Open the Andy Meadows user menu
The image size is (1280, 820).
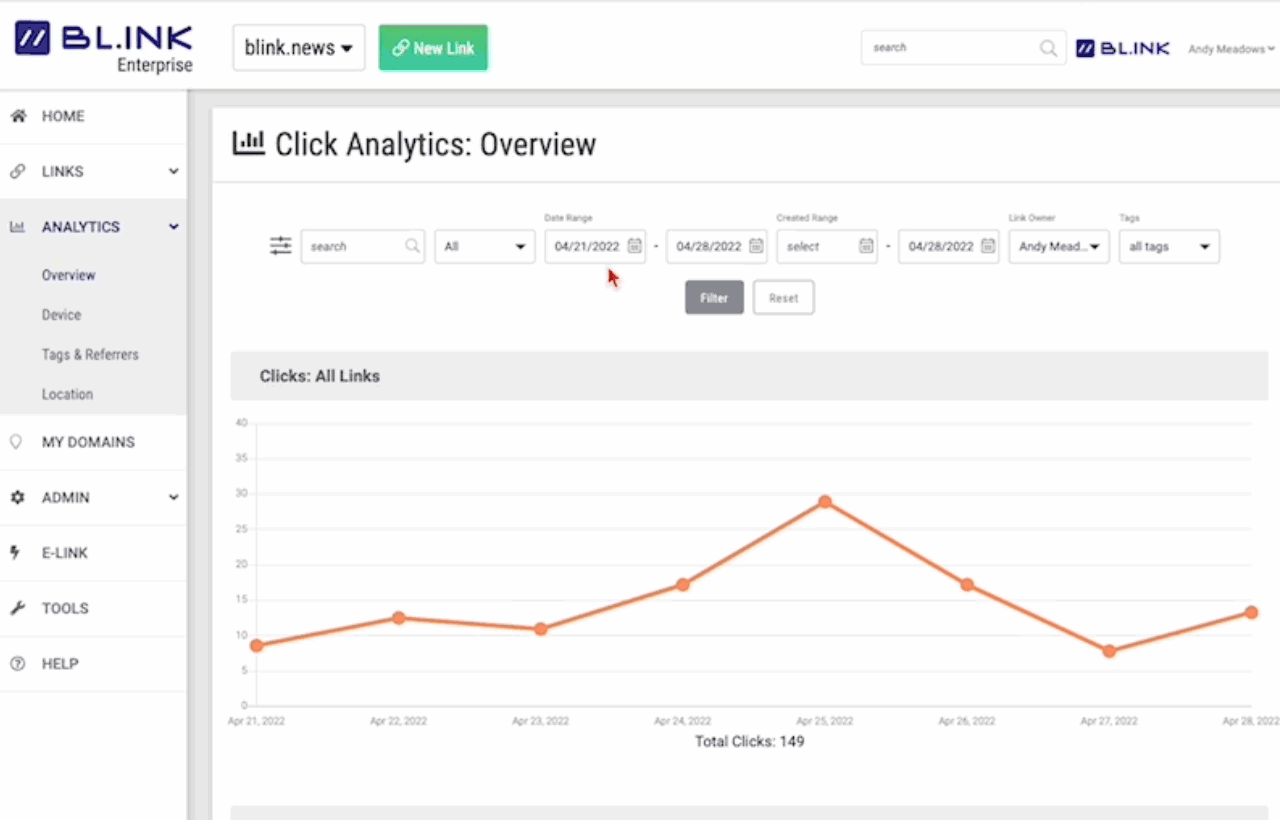[1231, 49]
